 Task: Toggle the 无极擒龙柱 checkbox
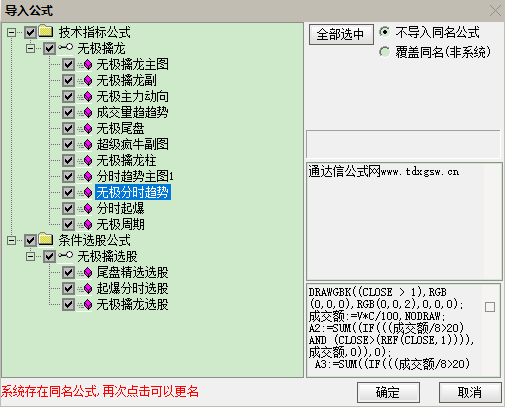(x=68, y=160)
